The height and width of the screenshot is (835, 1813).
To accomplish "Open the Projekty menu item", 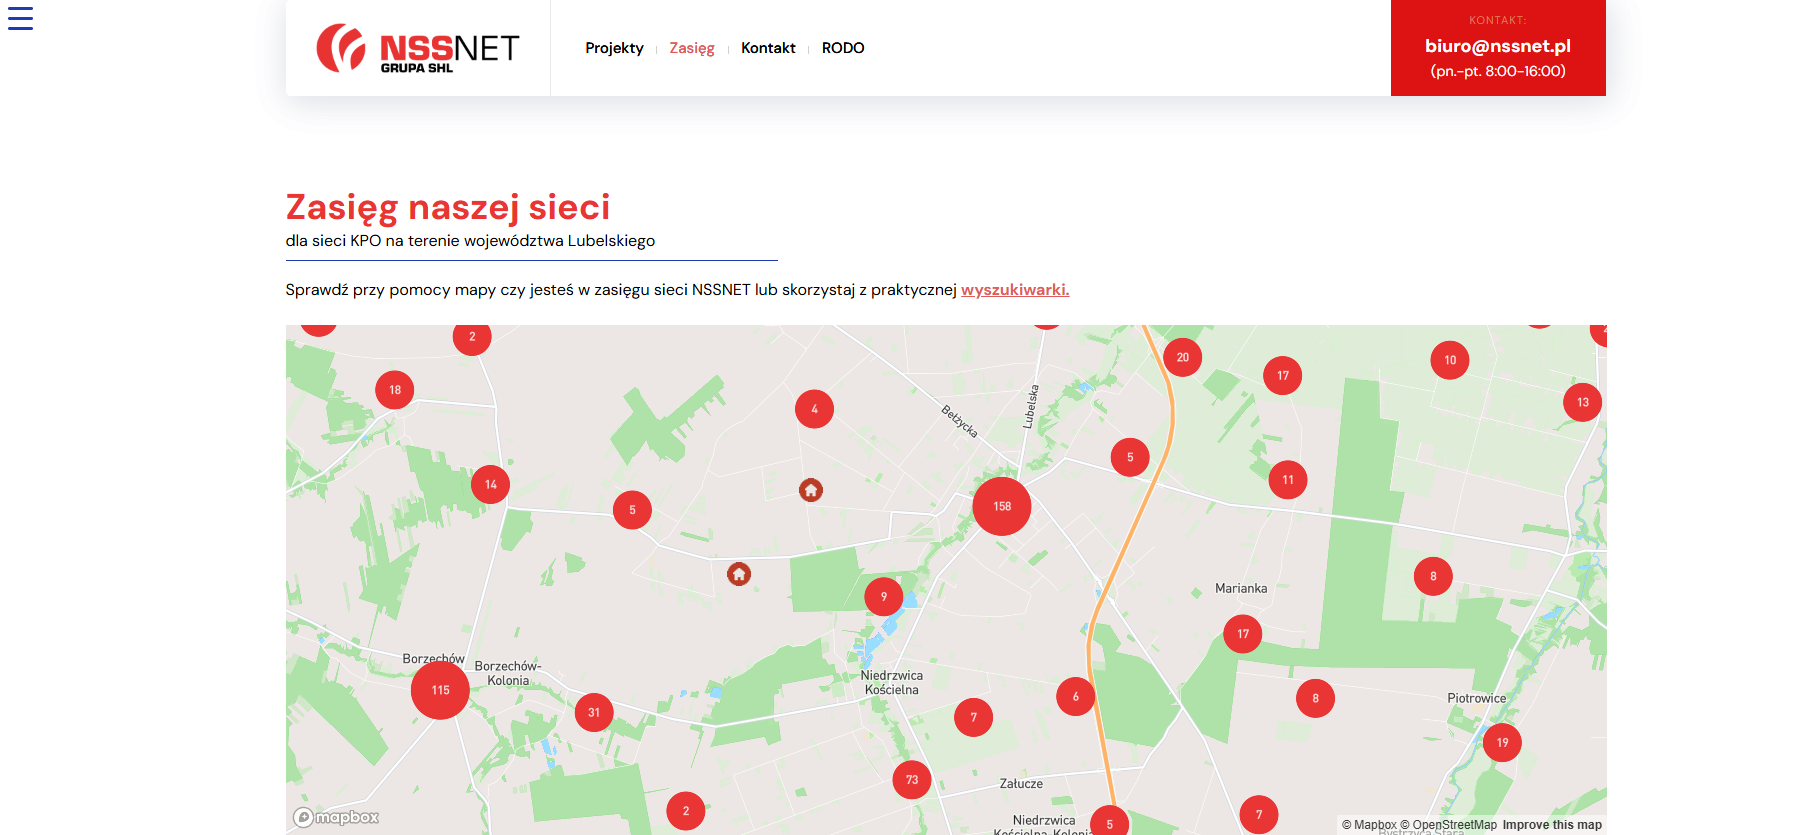I will [x=614, y=48].
